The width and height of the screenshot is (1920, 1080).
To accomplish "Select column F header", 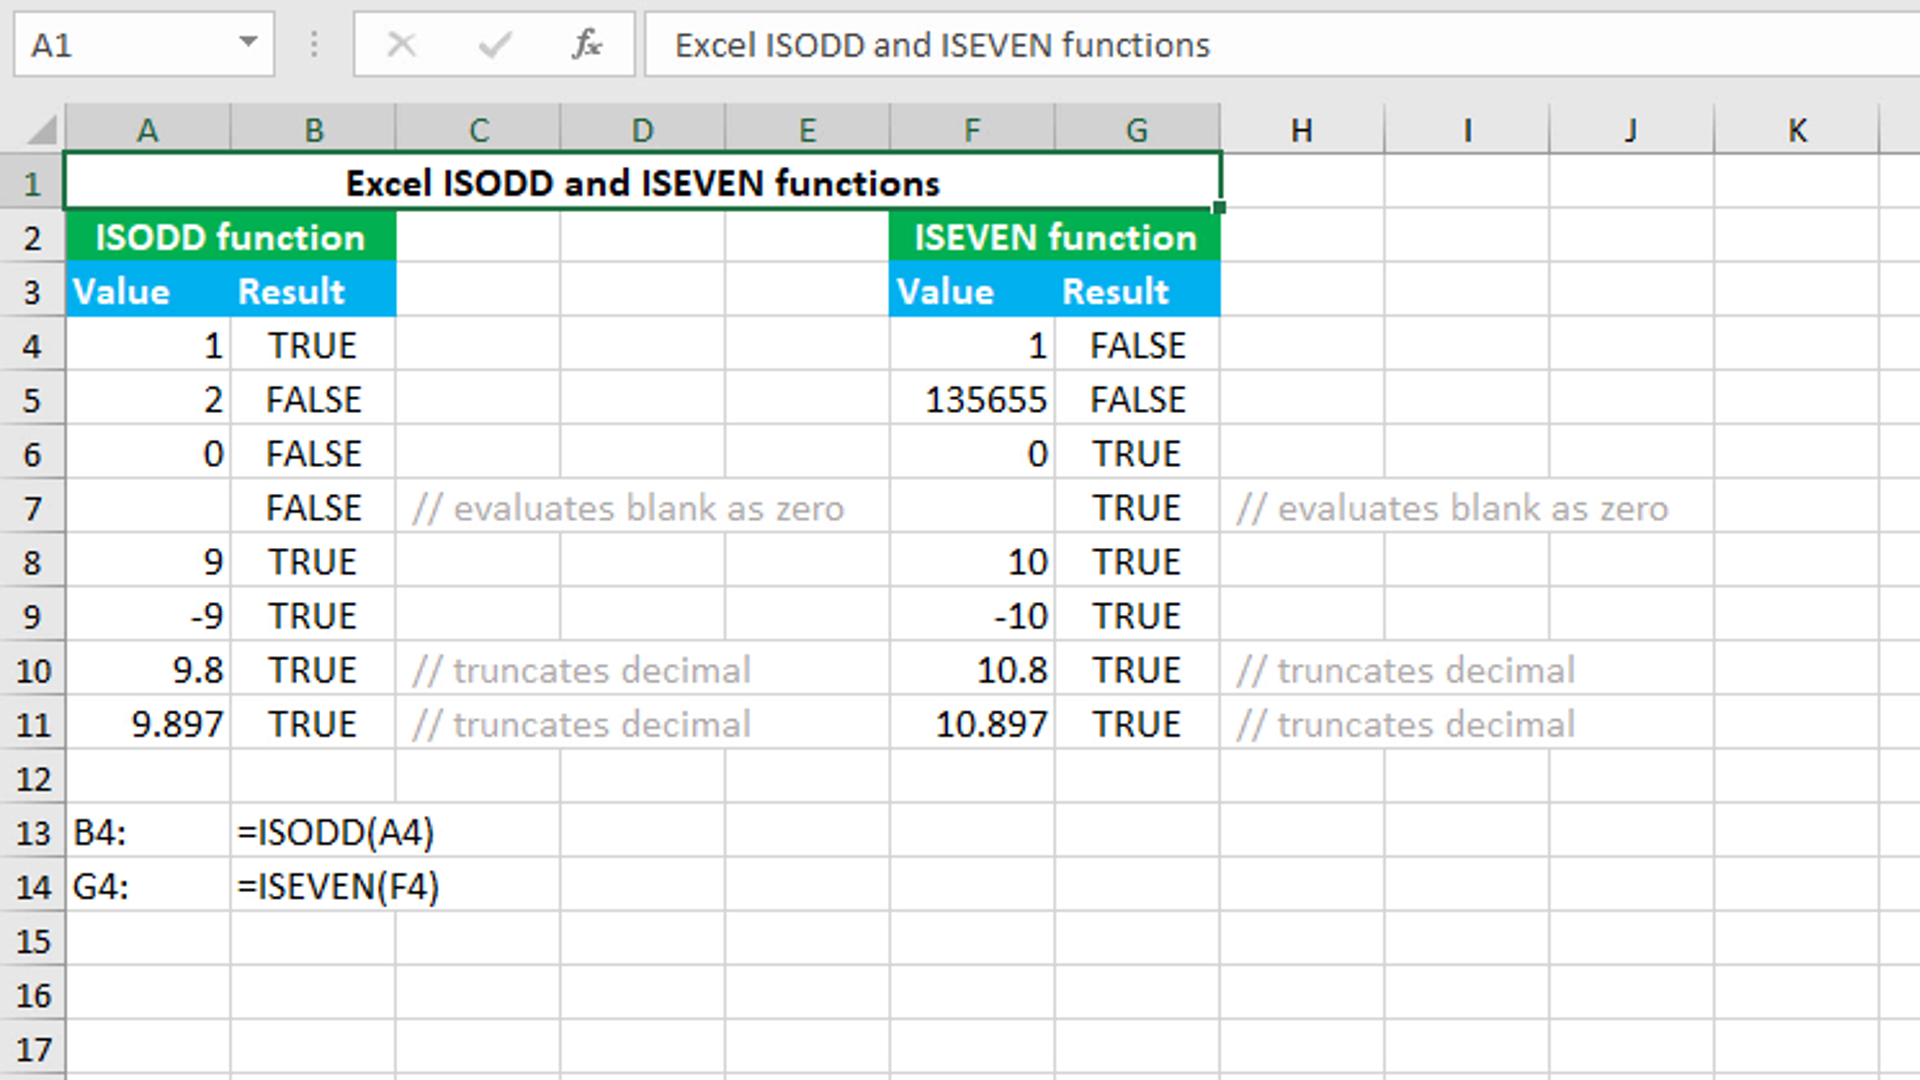I will pyautogui.click(x=972, y=130).
